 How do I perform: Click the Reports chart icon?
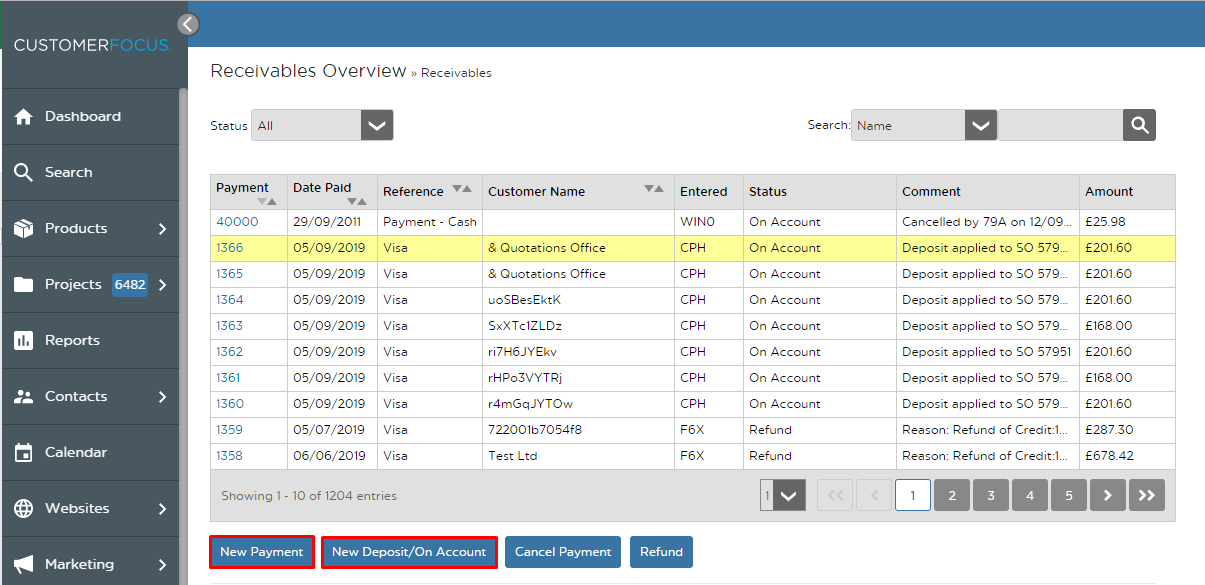(x=24, y=340)
